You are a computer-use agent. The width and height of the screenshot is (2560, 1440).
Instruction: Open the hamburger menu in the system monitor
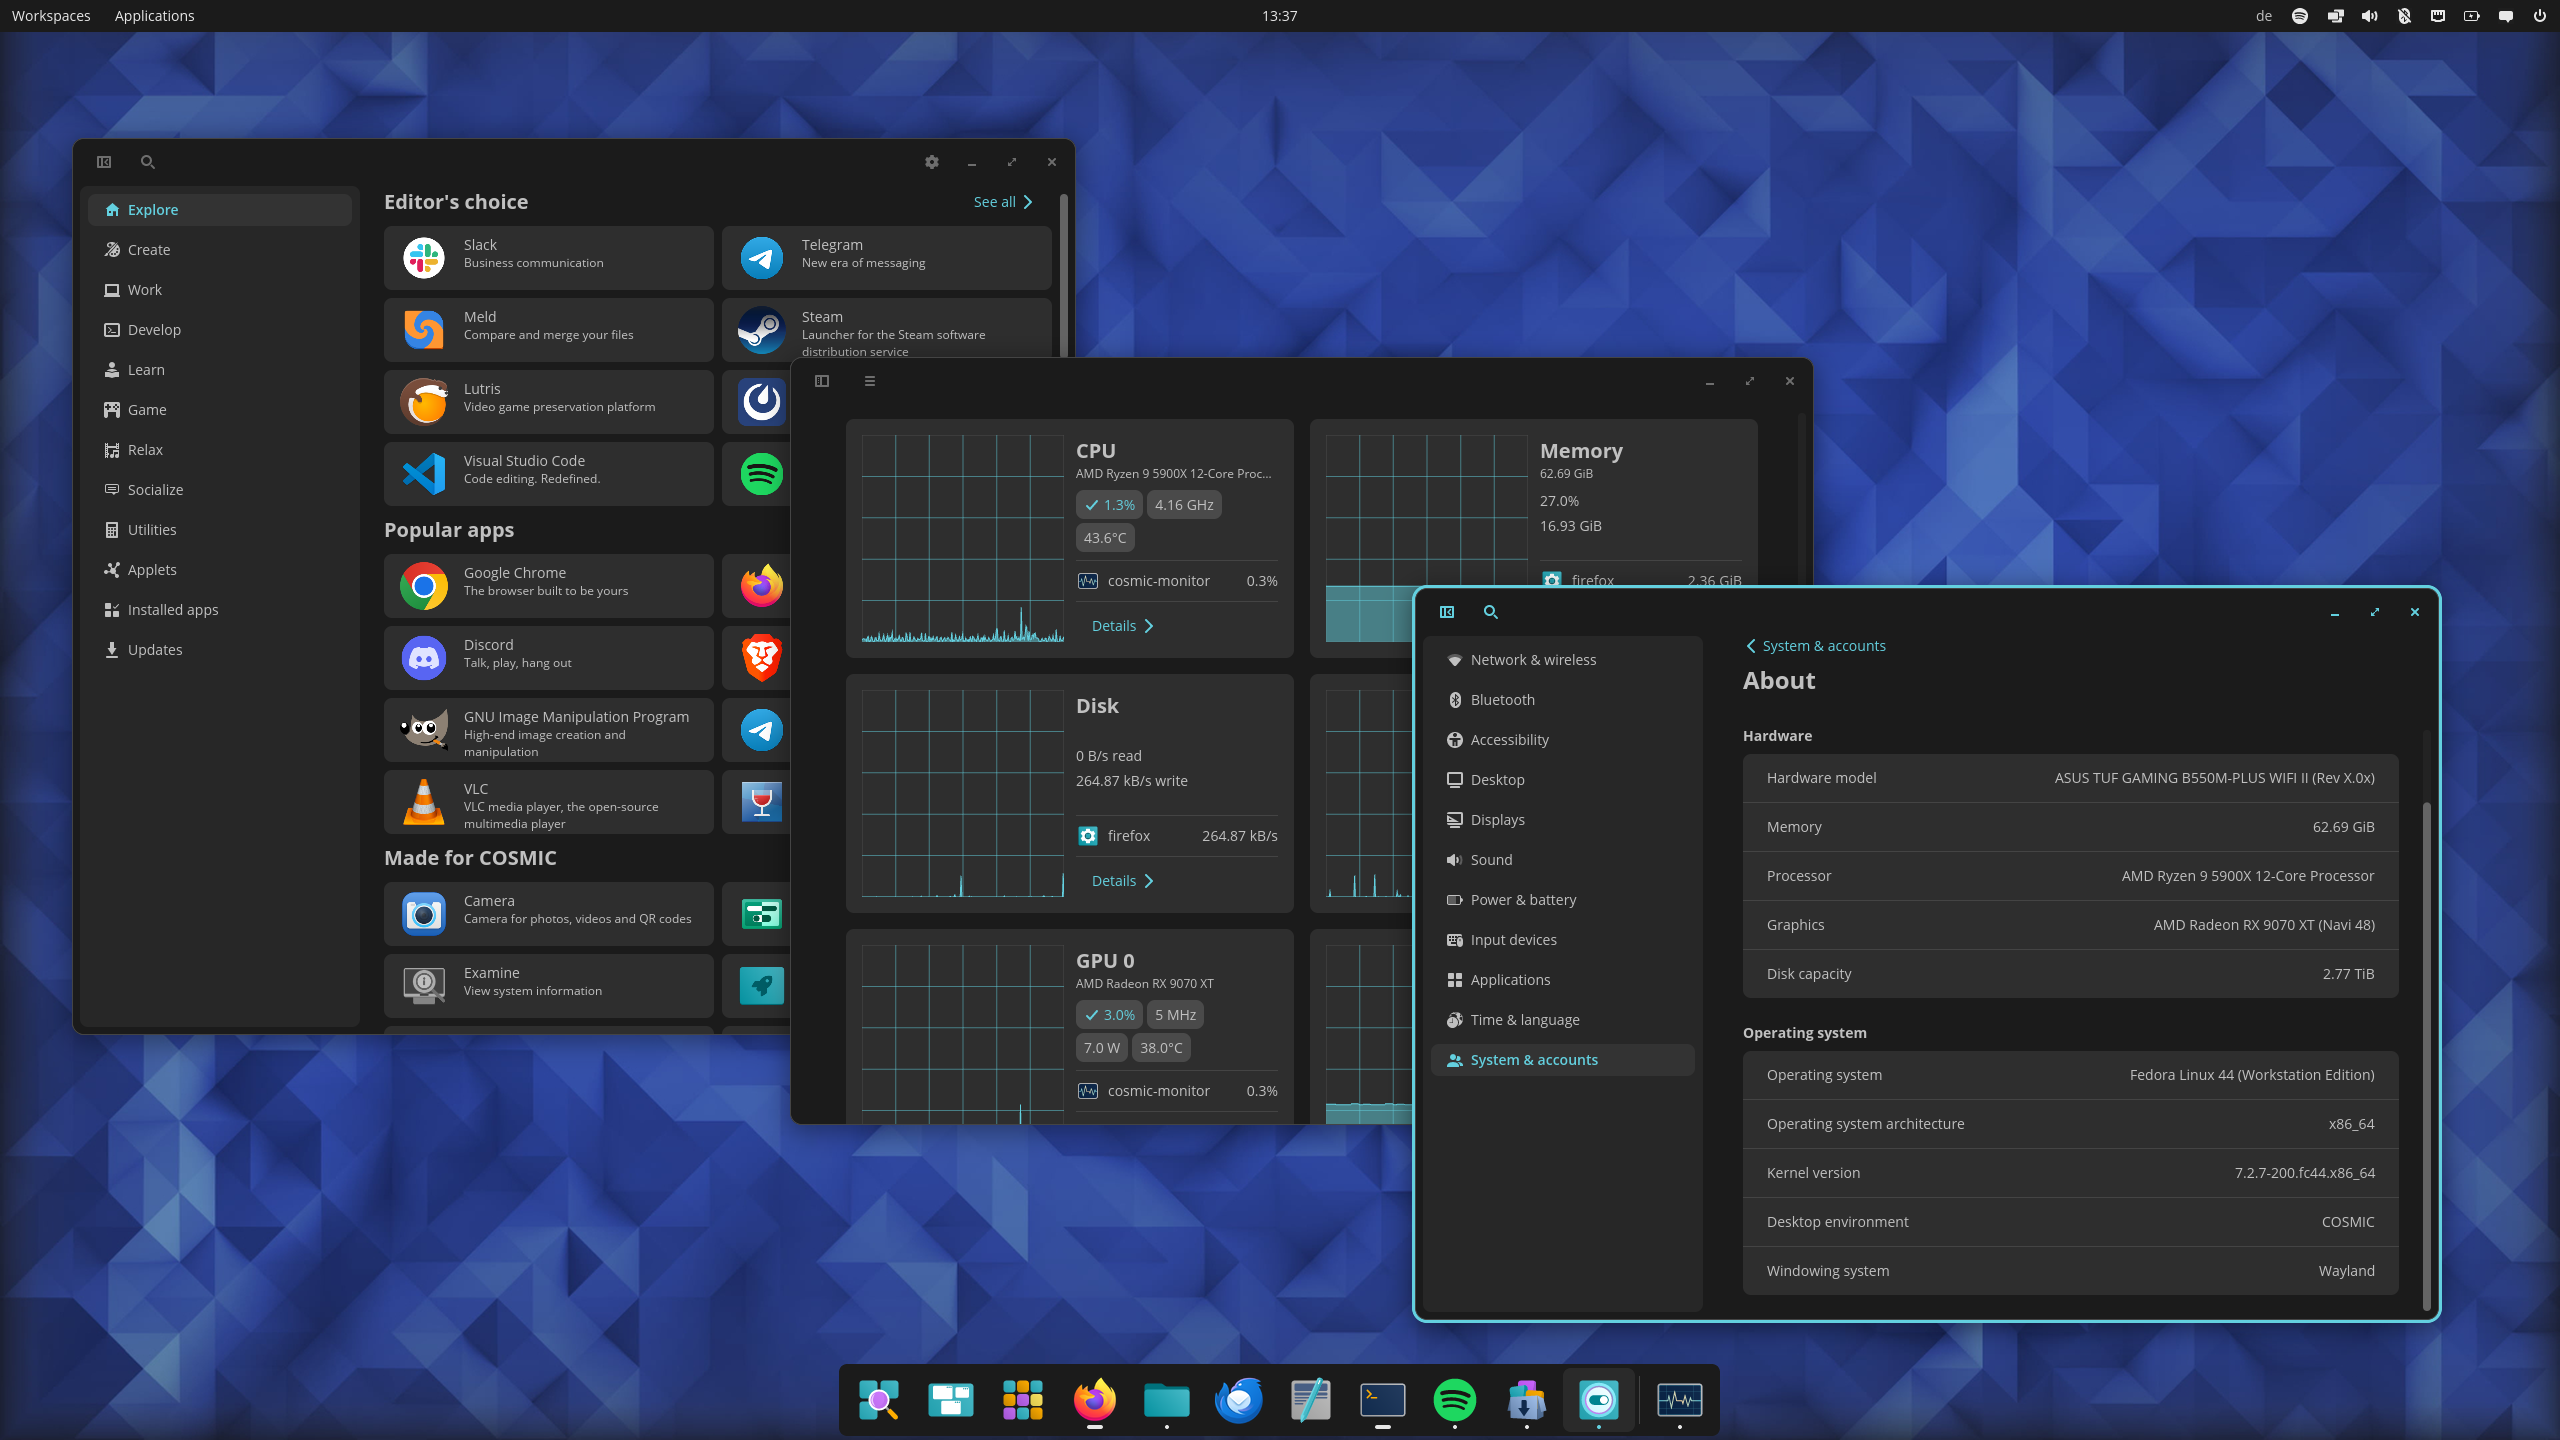point(870,381)
